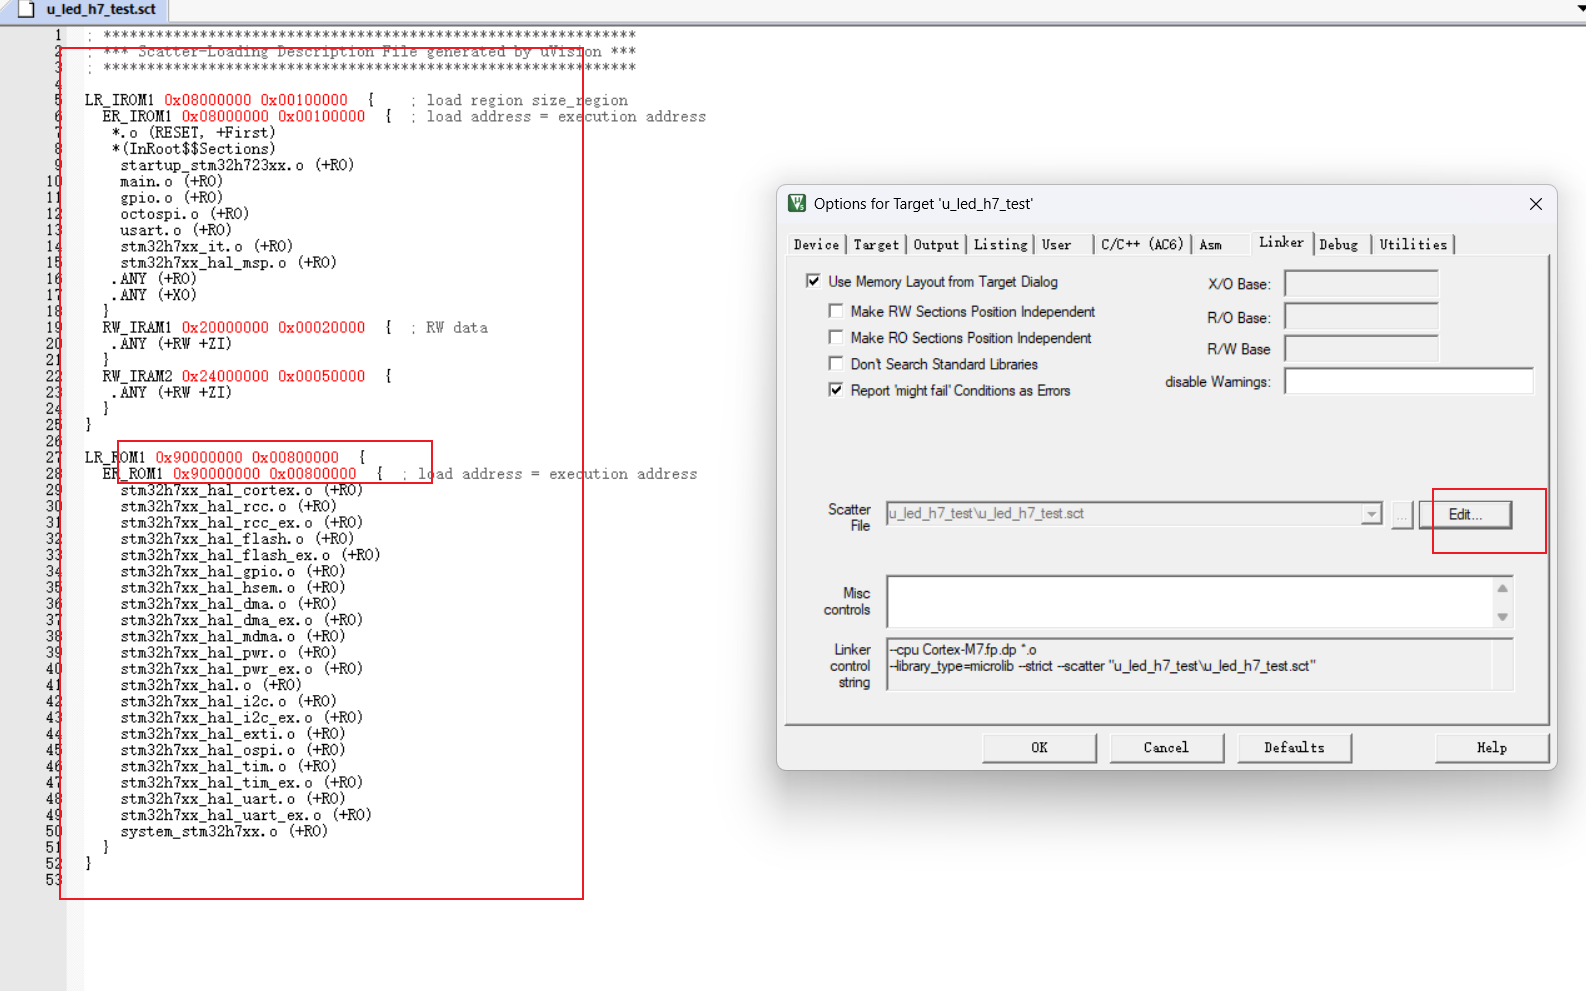Go to the Utilities tab
Image resolution: width=1586 pixels, height=991 pixels.
(1413, 245)
